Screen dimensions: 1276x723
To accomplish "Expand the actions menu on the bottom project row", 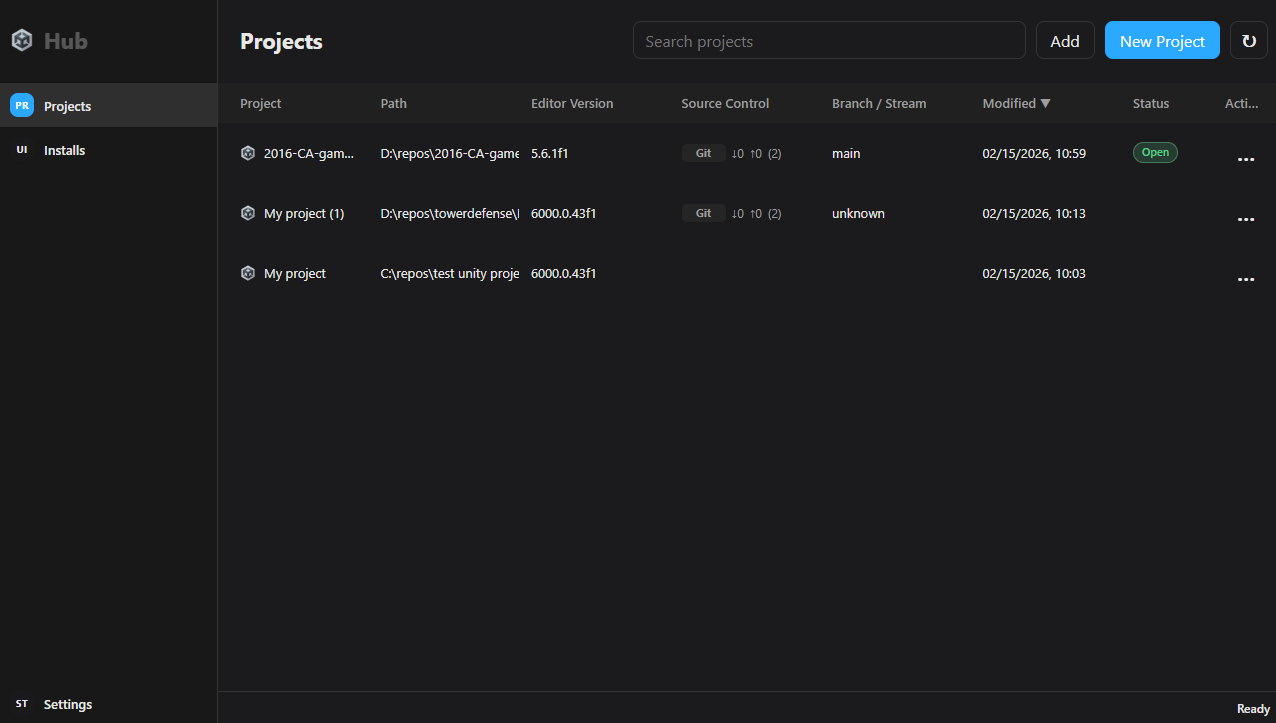I will [x=1245, y=279].
